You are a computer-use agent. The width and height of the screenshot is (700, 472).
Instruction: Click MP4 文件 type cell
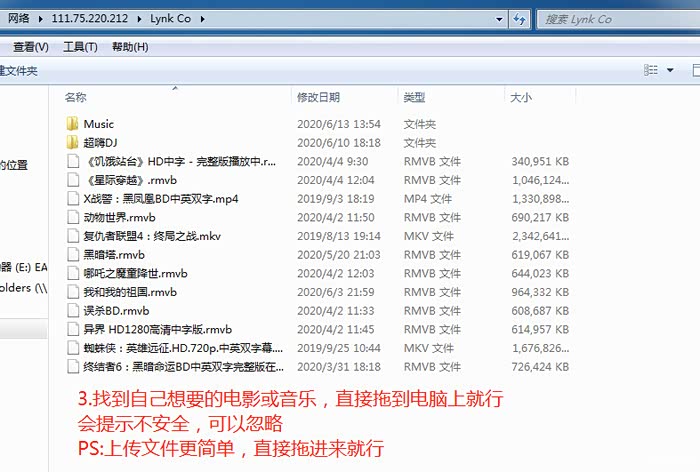[x=428, y=199]
